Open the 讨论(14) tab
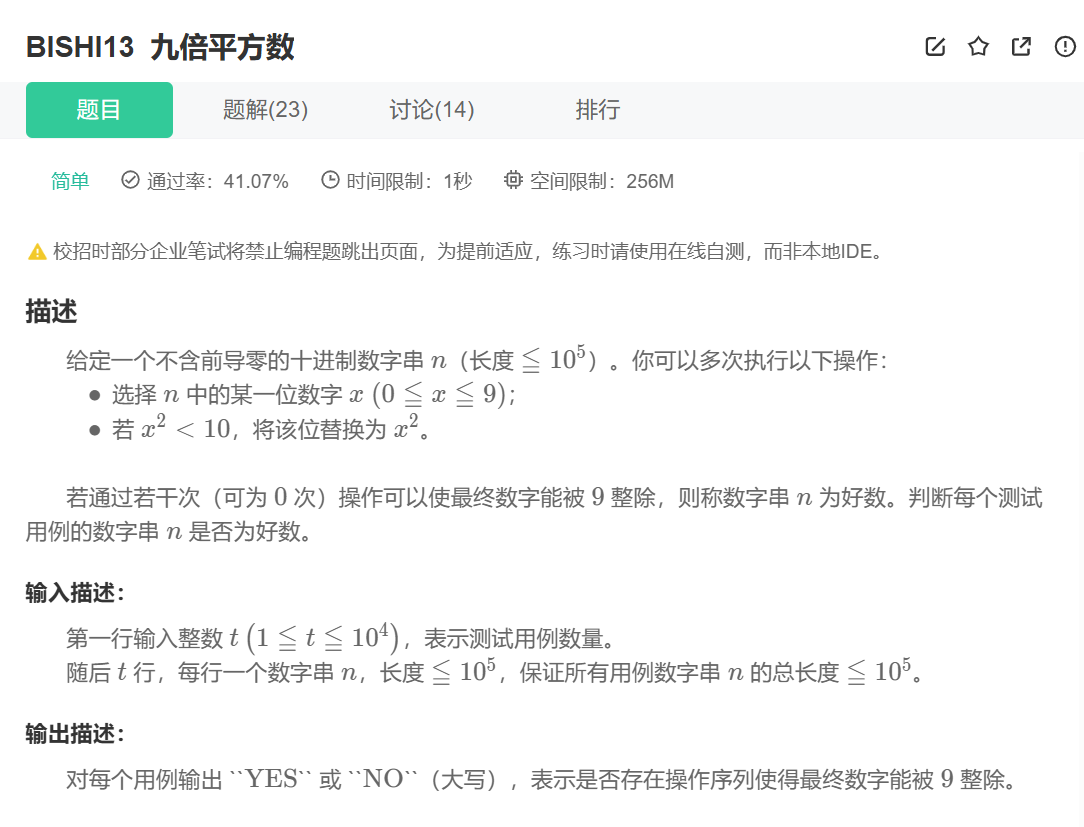Viewport: 1084px width, 827px height. pos(432,110)
